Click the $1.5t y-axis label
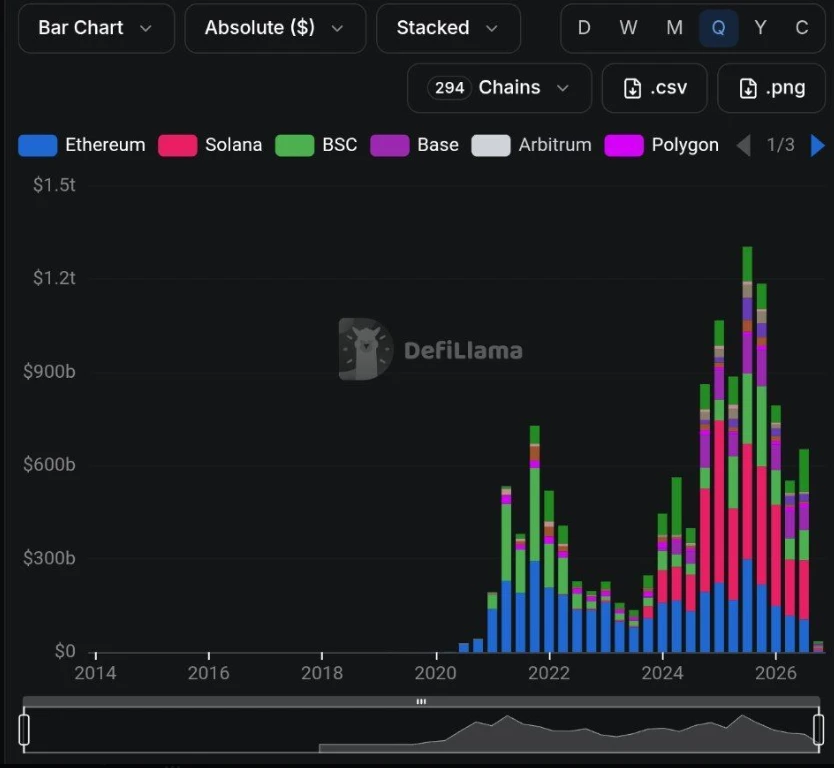834x768 pixels. 54,185
